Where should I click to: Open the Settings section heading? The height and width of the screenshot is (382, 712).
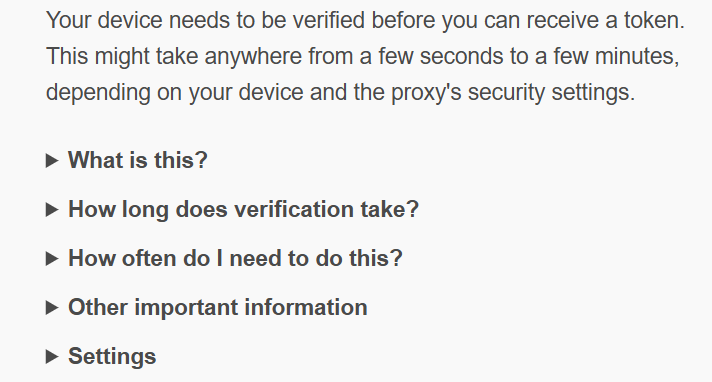click(112, 357)
